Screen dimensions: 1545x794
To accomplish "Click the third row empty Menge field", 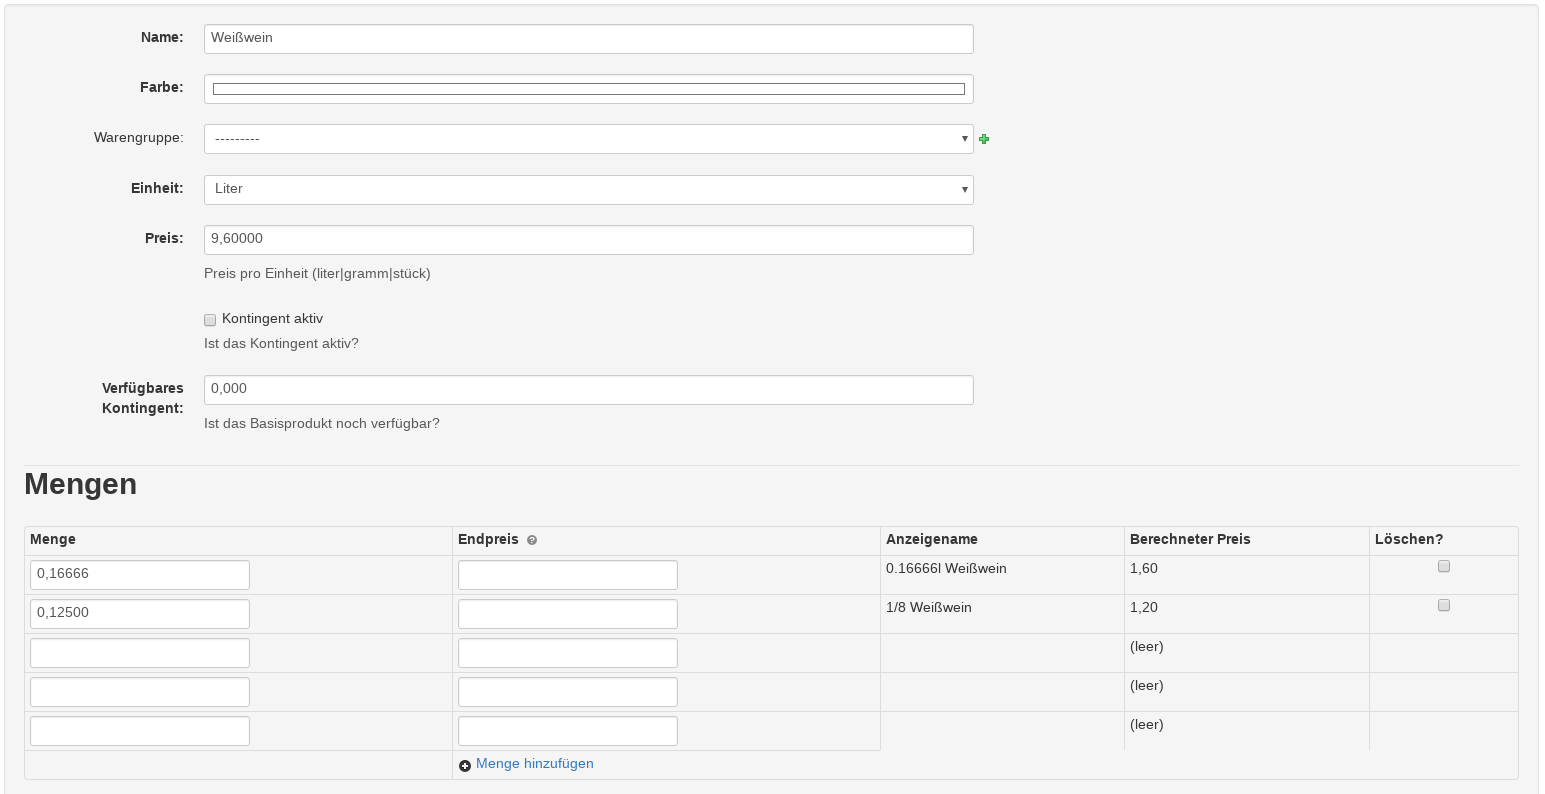I will pos(140,653).
